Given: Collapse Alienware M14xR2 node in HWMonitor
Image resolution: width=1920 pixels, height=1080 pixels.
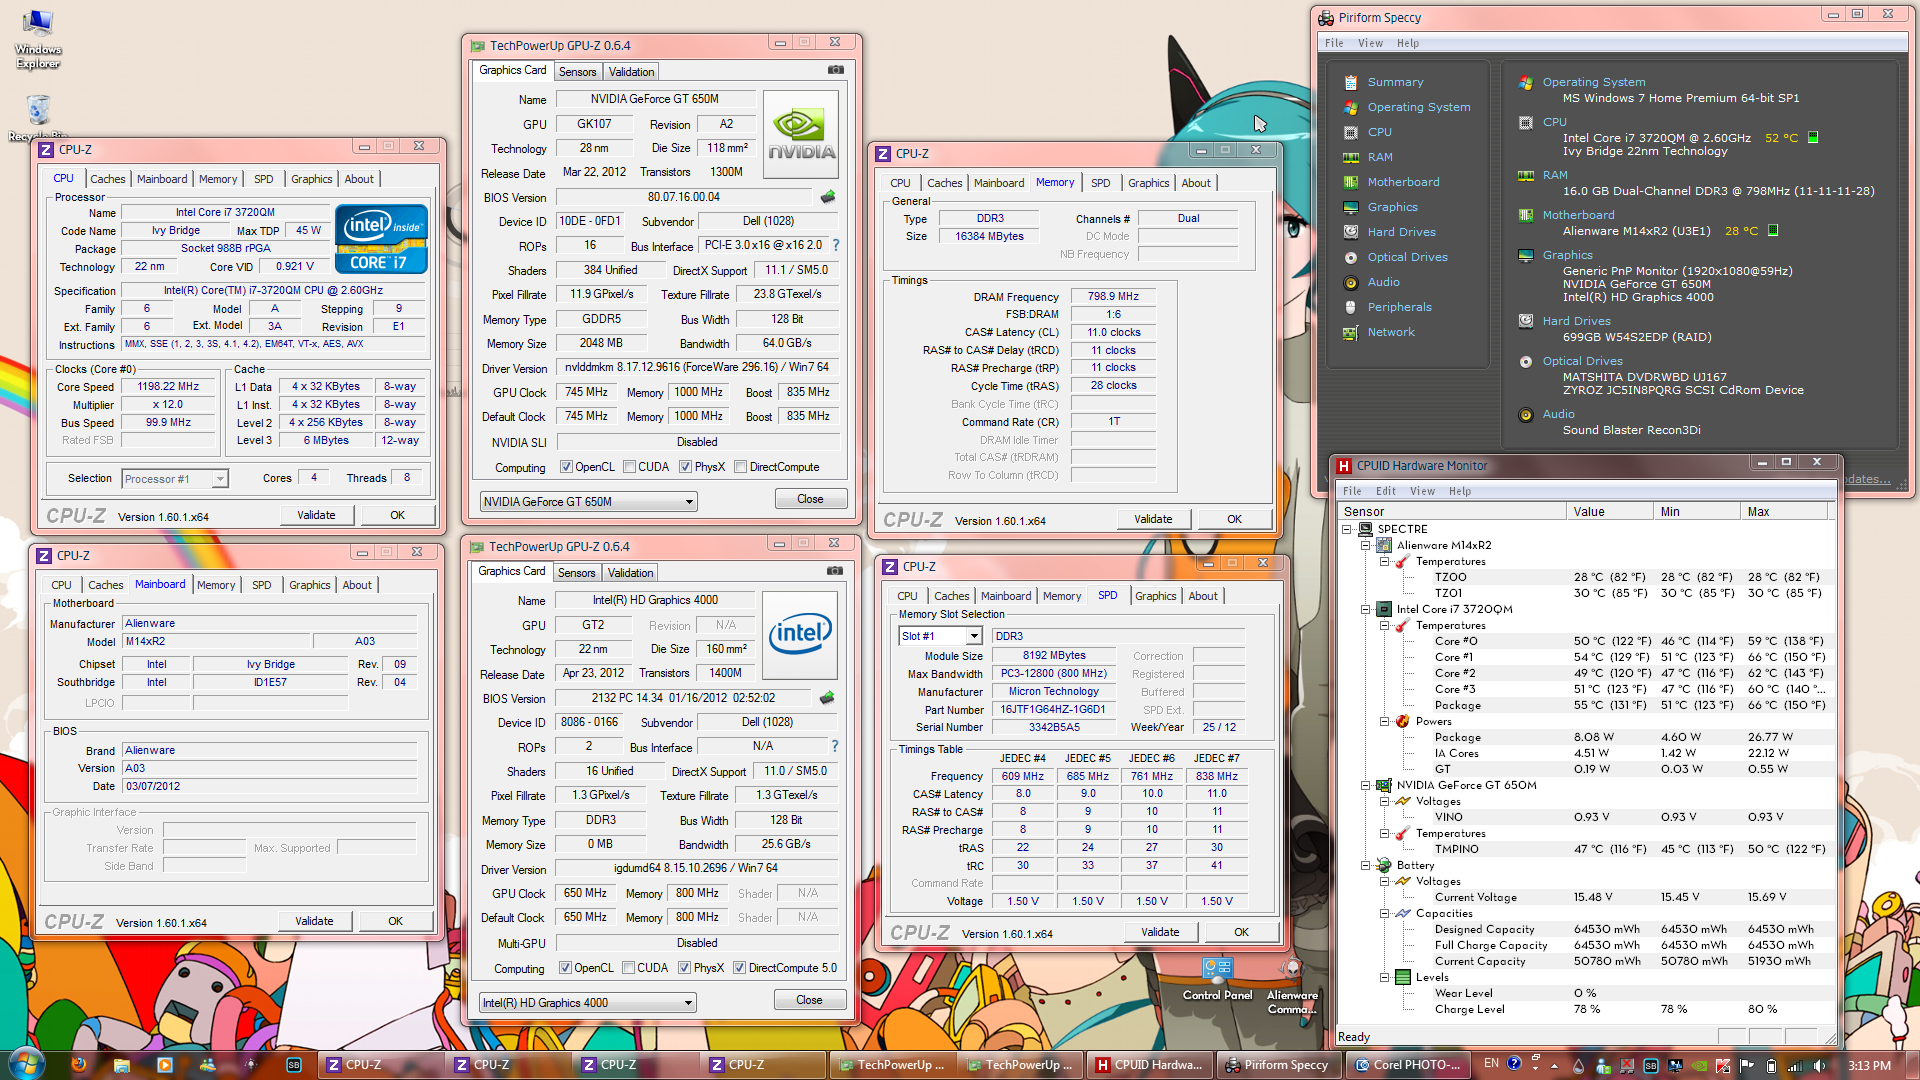Looking at the screenshot, I should click(1365, 545).
